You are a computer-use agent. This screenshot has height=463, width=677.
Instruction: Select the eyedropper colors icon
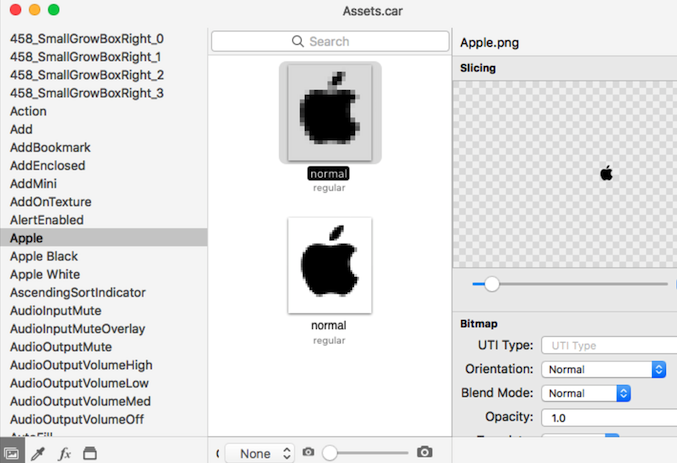pyautogui.click(x=38, y=453)
